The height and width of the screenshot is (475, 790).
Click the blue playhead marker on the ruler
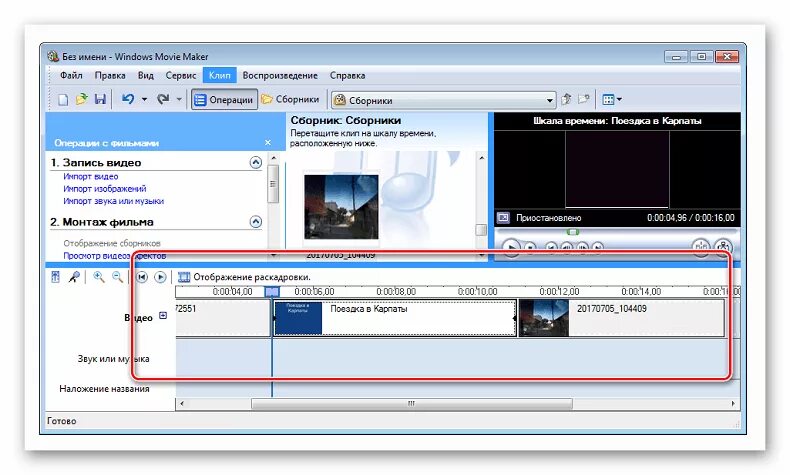[x=272, y=292]
